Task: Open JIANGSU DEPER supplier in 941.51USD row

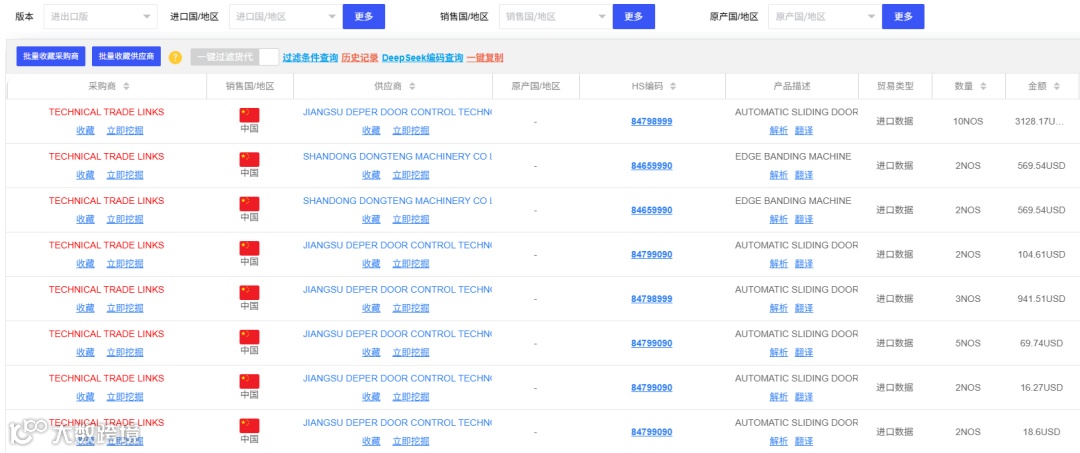Action: (397, 290)
